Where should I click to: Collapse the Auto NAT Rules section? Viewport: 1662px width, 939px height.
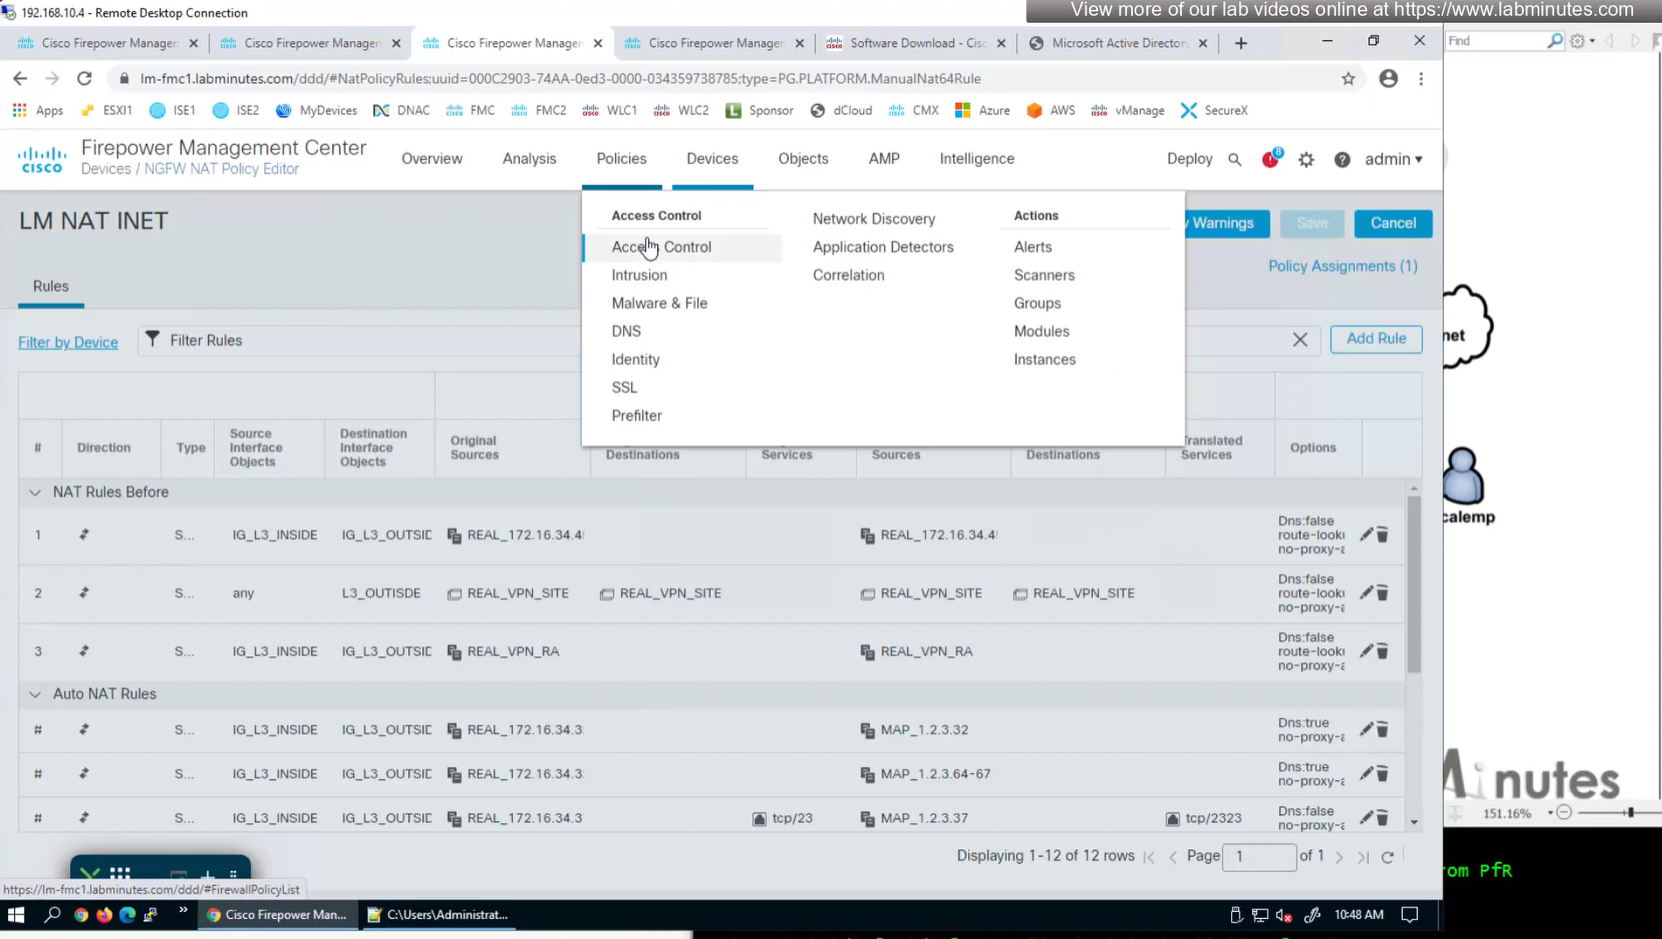click(35, 695)
